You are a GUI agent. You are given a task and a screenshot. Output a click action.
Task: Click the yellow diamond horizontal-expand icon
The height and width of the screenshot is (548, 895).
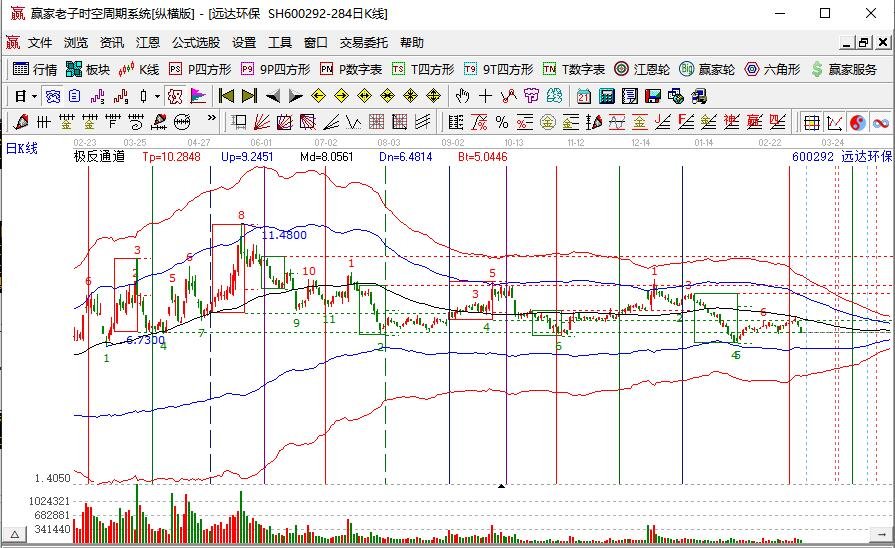click(x=364, y=96)
